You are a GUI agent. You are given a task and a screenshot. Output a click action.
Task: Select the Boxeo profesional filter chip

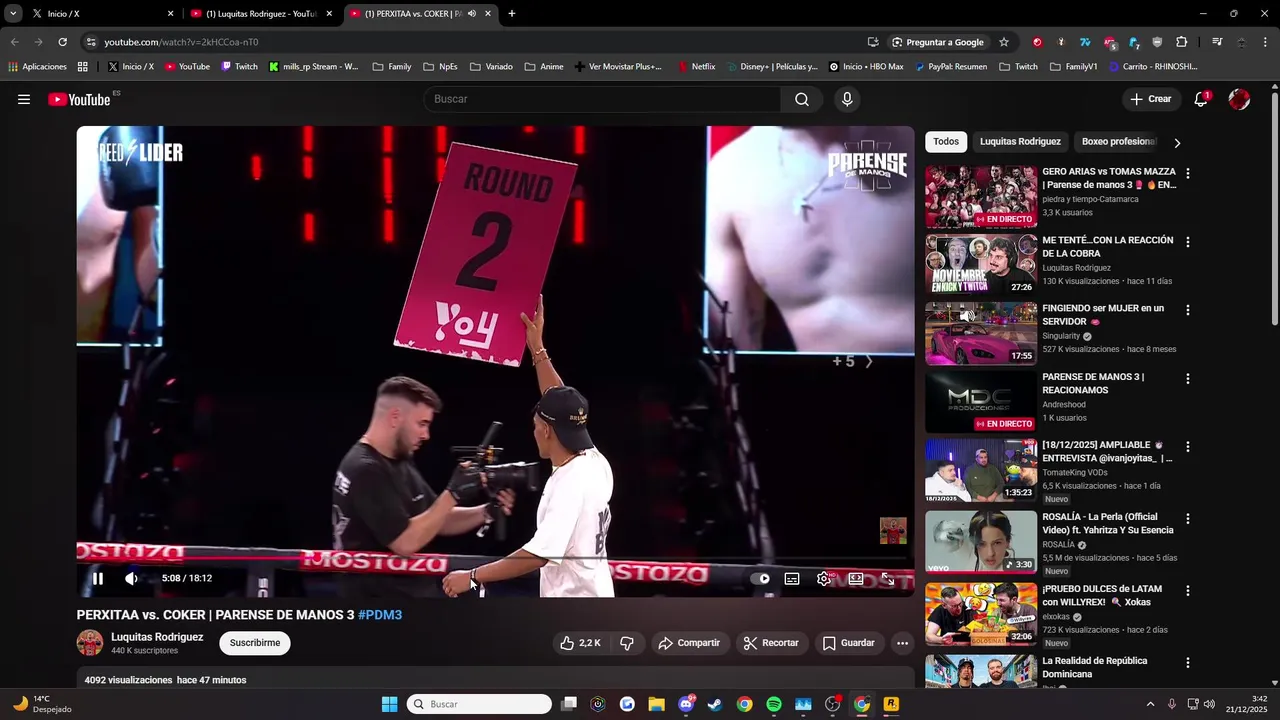click(x=1118, y=142)
